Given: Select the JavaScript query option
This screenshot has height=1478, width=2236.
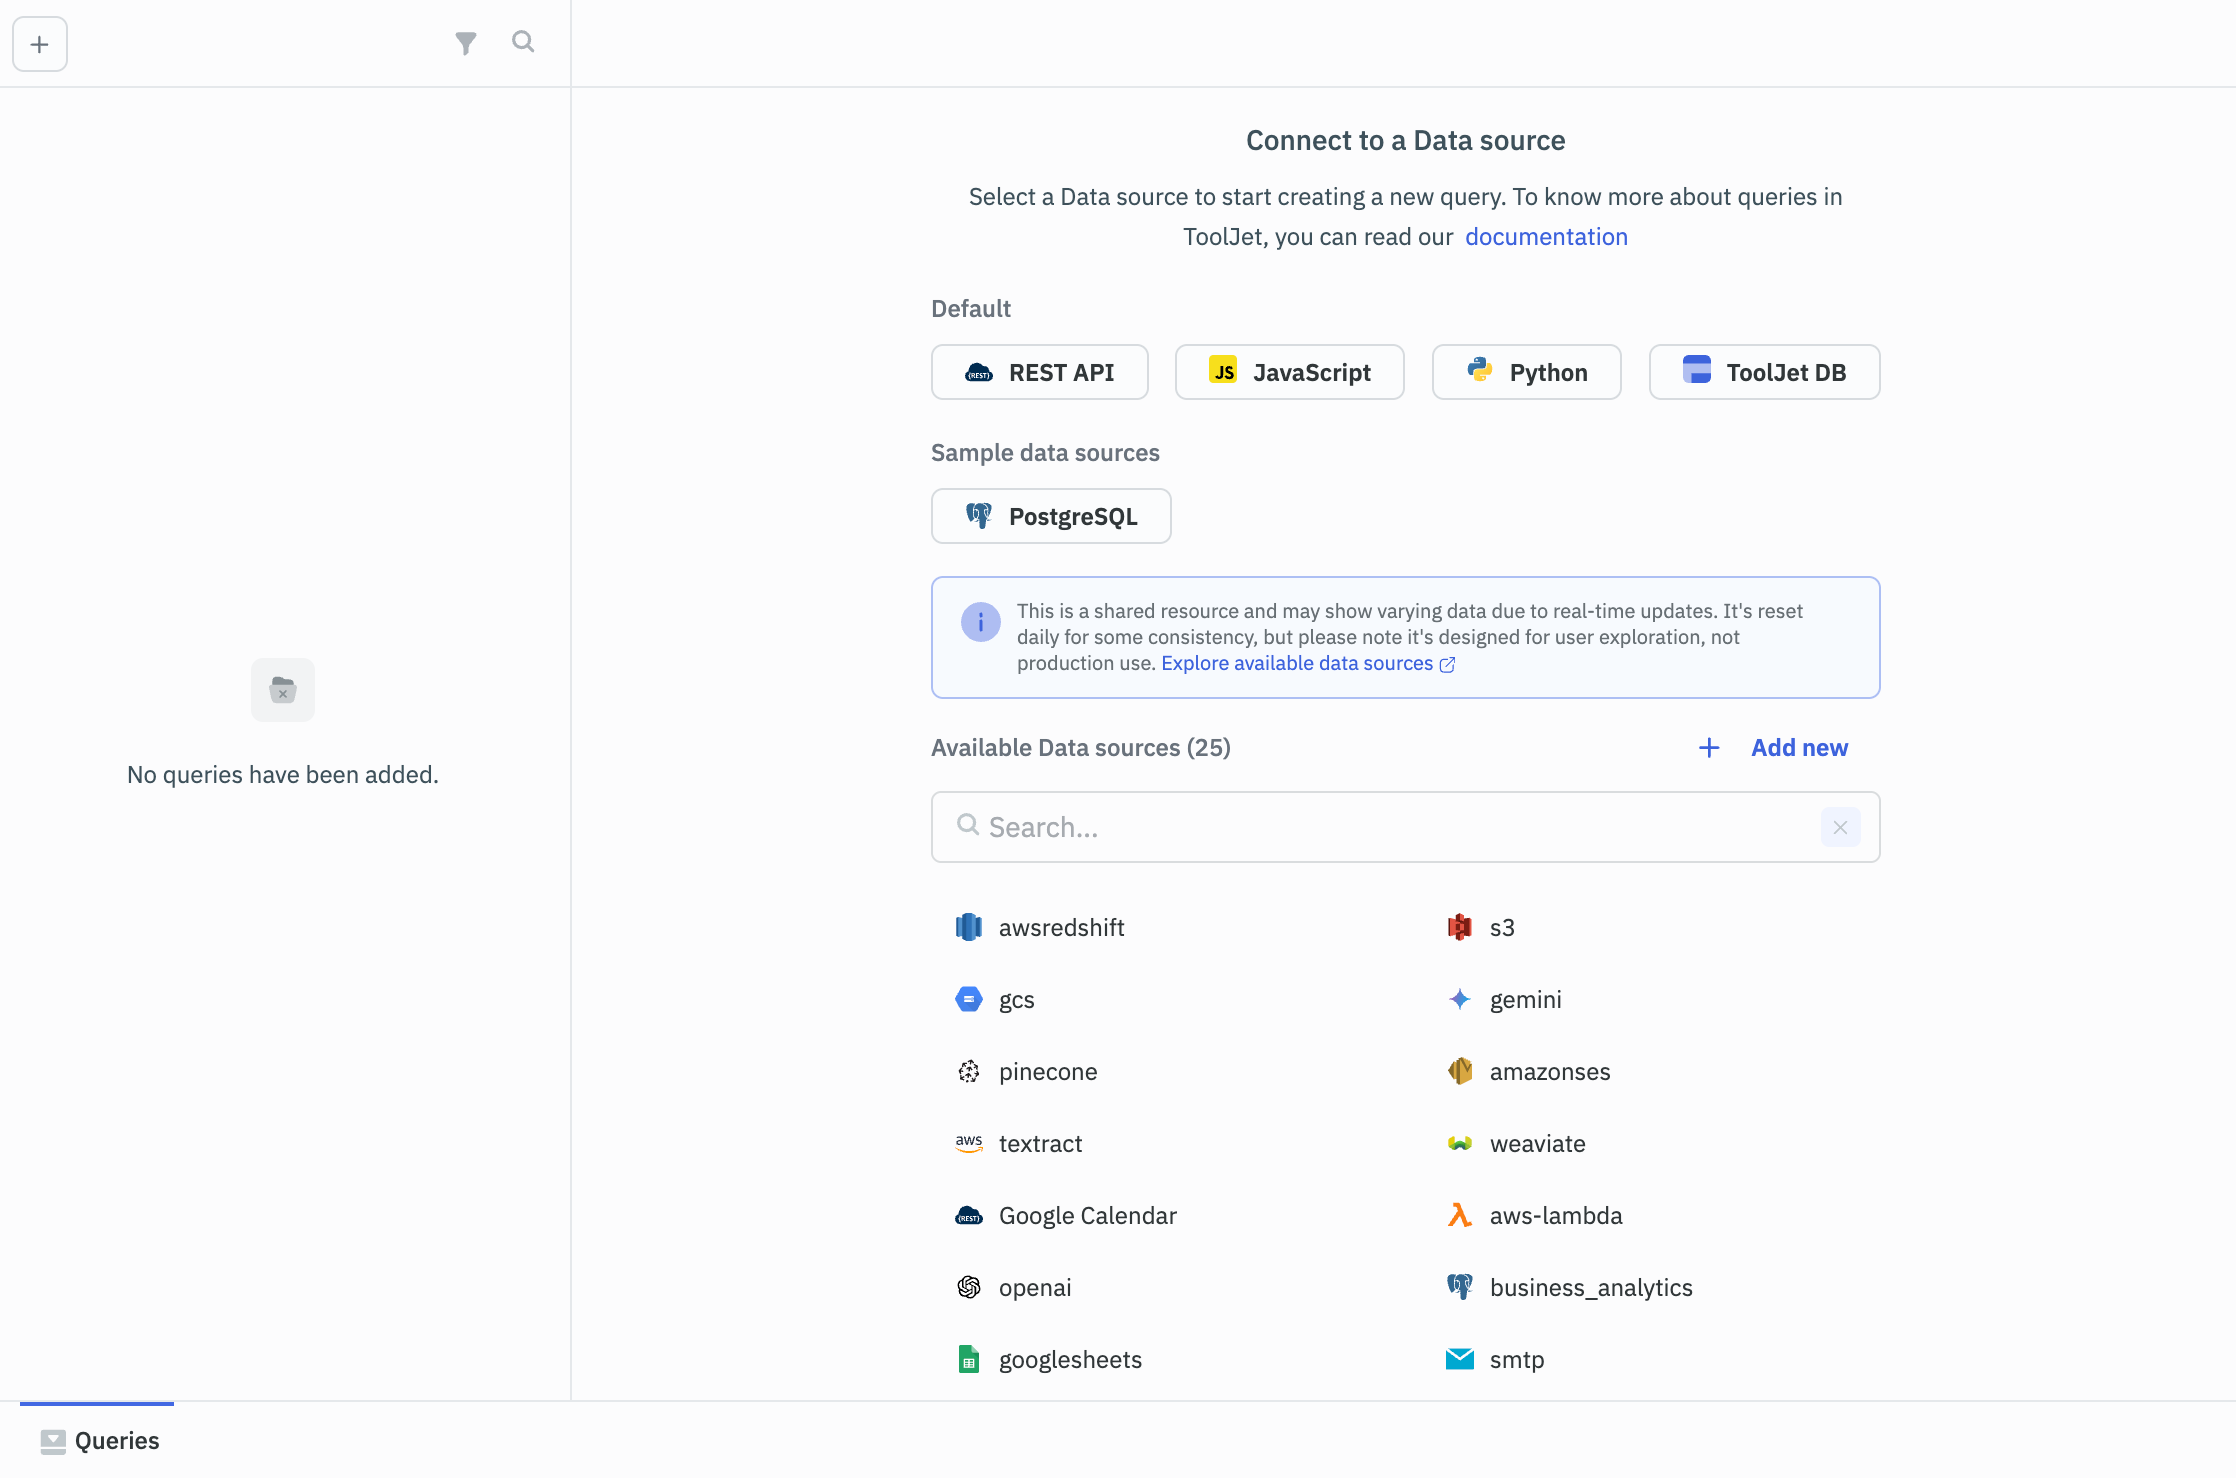Looking at the screenshot, I should [x=1289, y=372].
